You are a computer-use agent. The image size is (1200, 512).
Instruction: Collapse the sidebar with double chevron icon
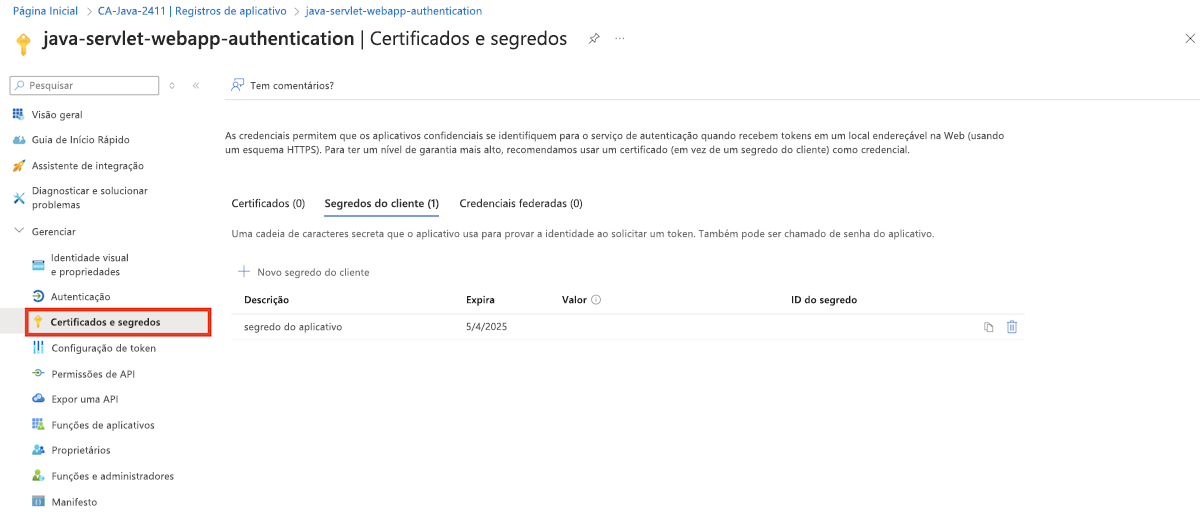196,85
